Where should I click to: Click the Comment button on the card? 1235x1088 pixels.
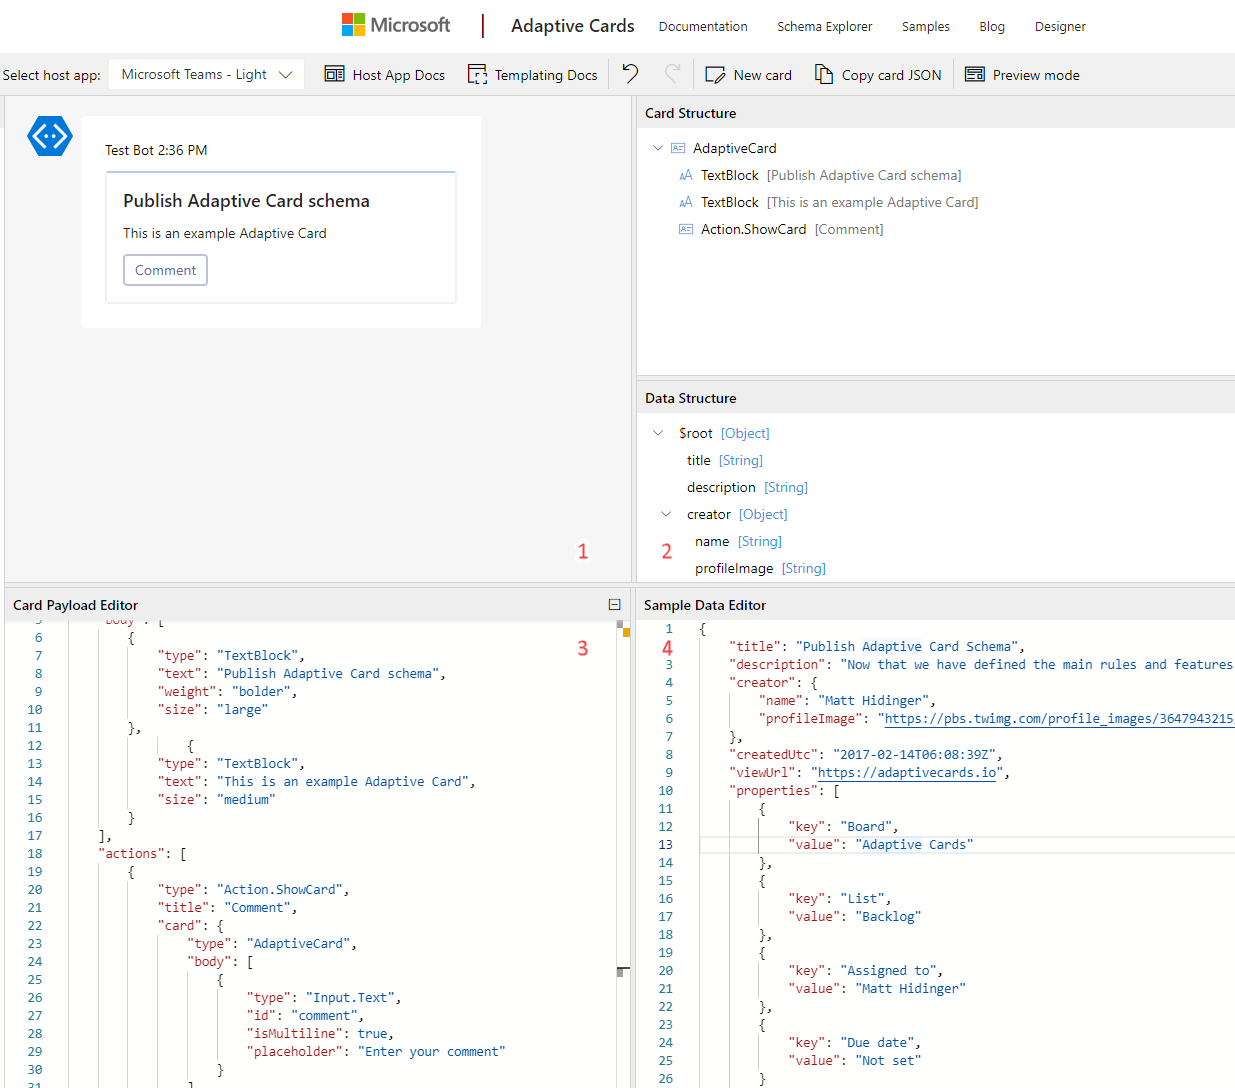click(x=165, y=270)
